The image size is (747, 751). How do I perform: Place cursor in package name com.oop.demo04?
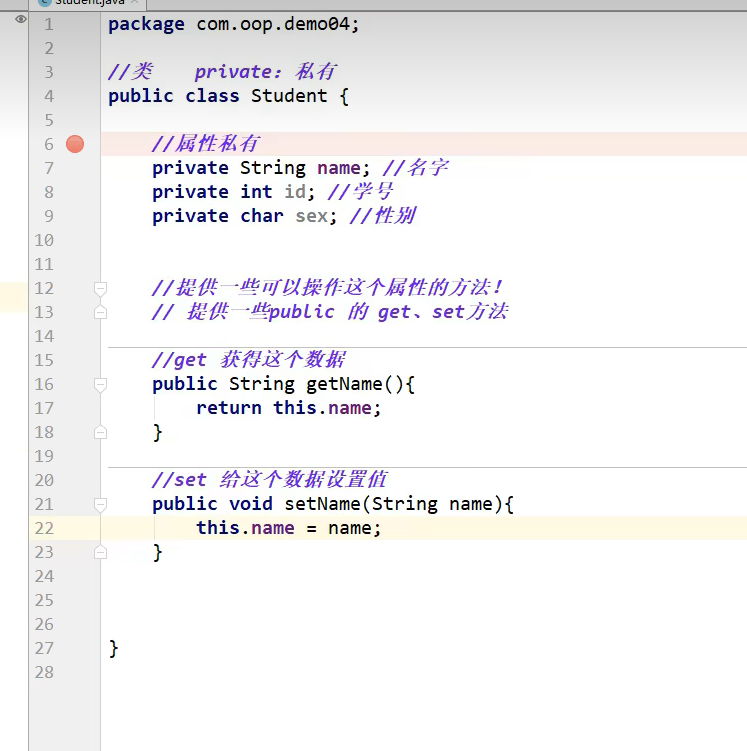[273, 24]
